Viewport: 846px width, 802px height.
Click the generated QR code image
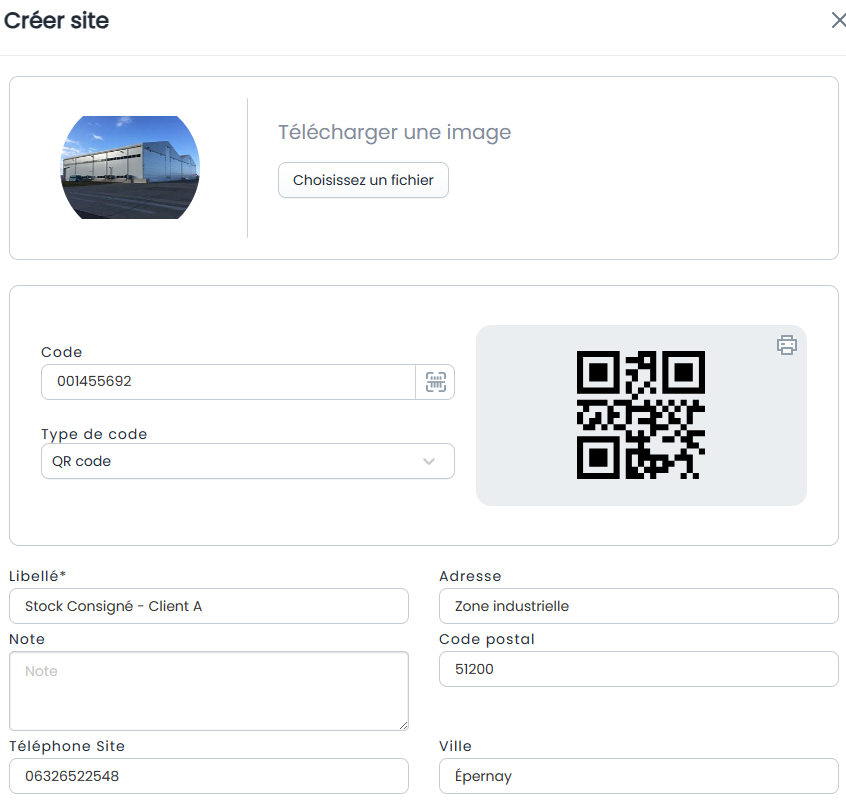pyautogui.click(x=641, y=415)
